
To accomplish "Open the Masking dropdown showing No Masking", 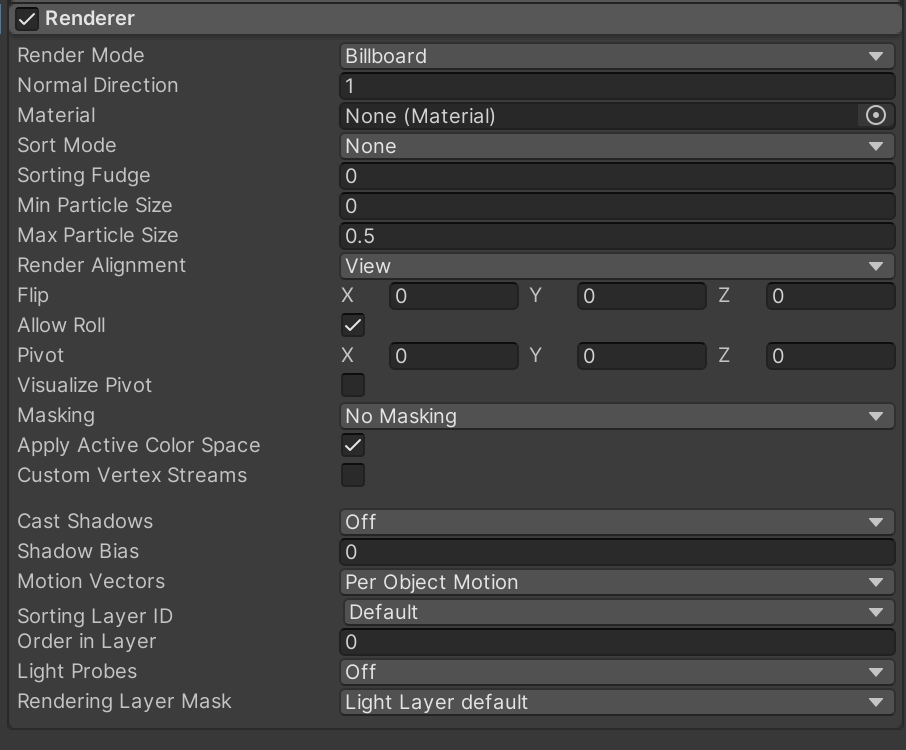I will [617, 416].
